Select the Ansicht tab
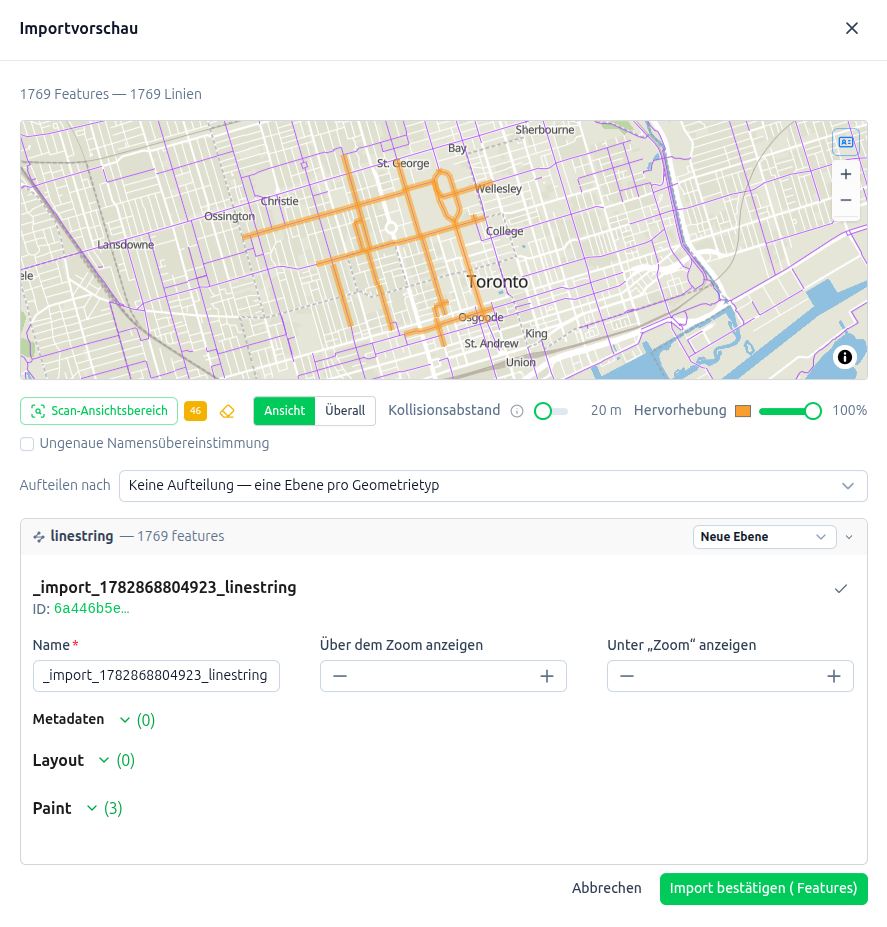Screen dimensions: 887x927 (x=284, y=411)
